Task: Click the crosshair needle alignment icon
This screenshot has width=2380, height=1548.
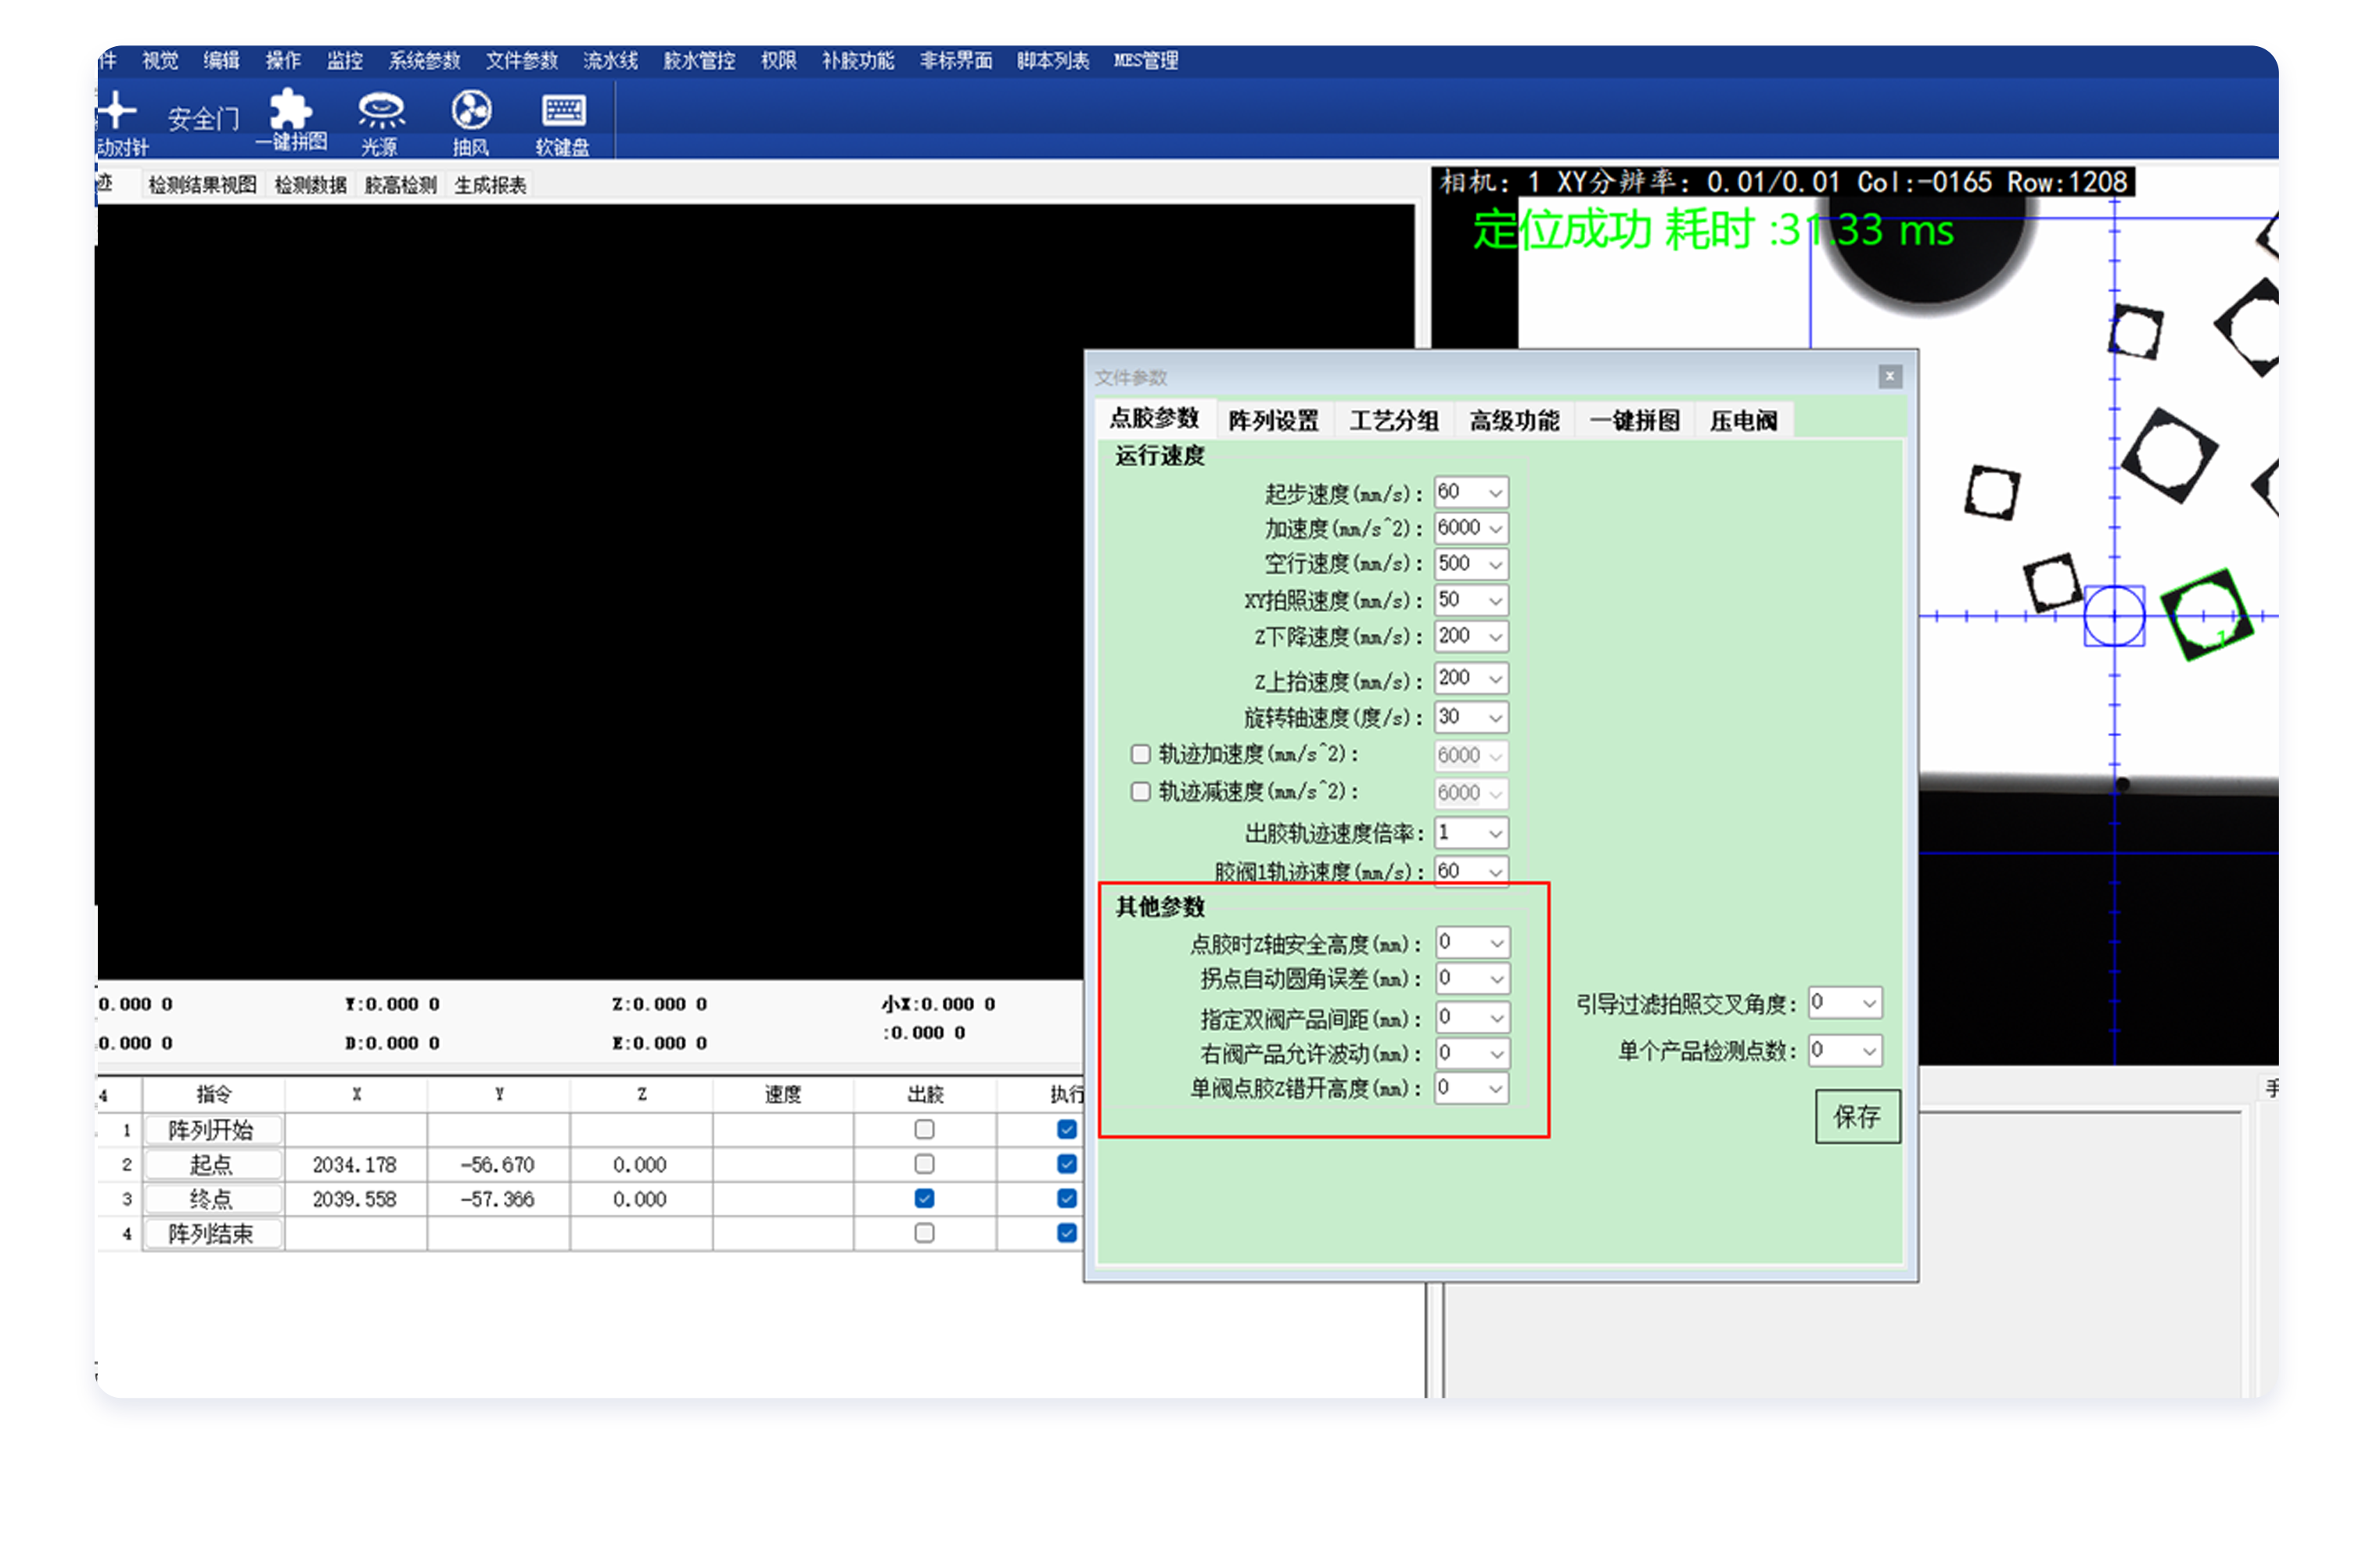Action: (117, 110)
